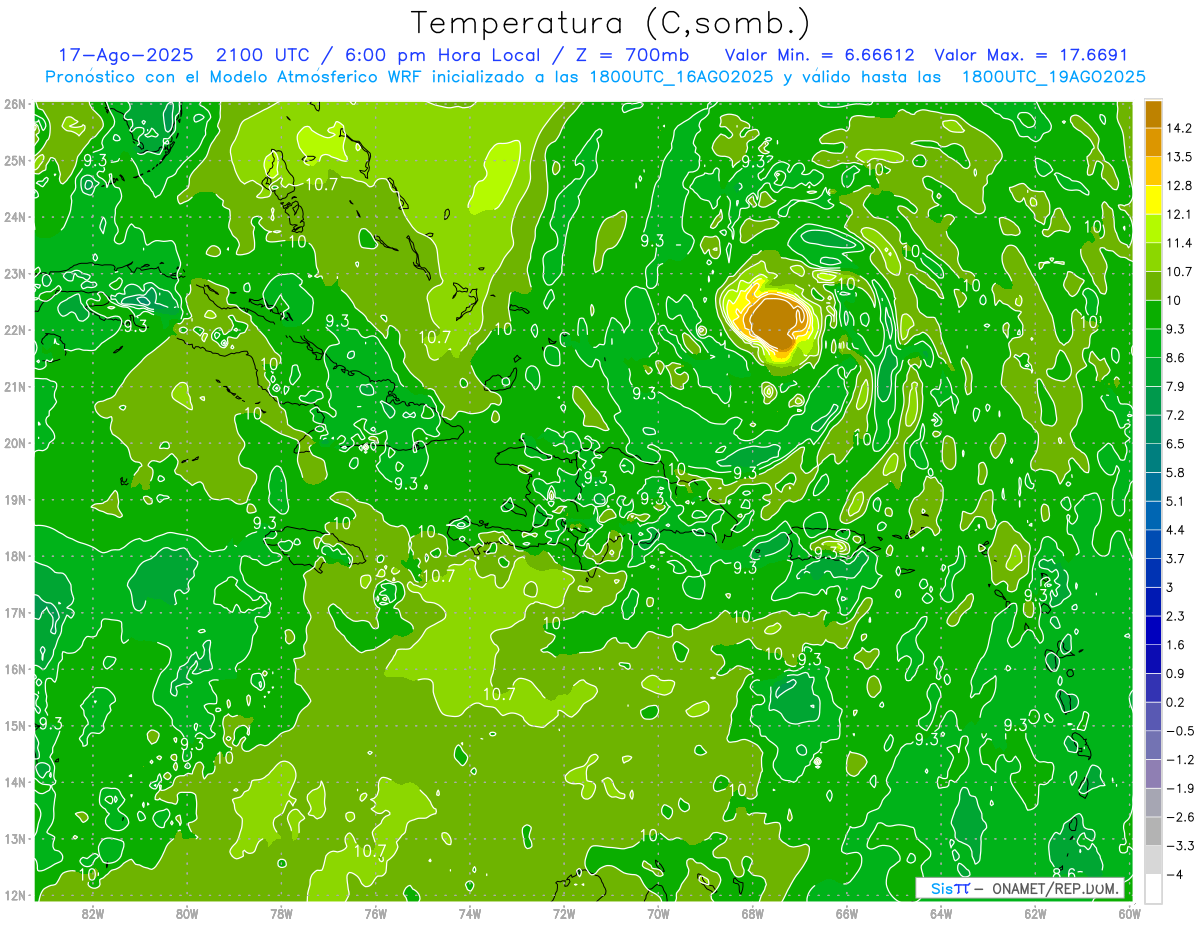Click the 68W longitude axis label
Screen dimensions: 1200x927
coord(752,913)
